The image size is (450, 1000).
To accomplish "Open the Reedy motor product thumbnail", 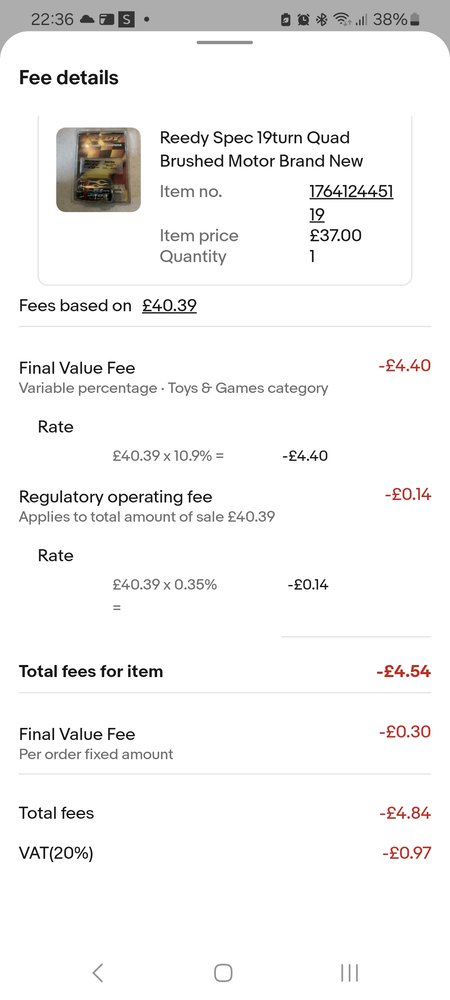I will (98, 170).
